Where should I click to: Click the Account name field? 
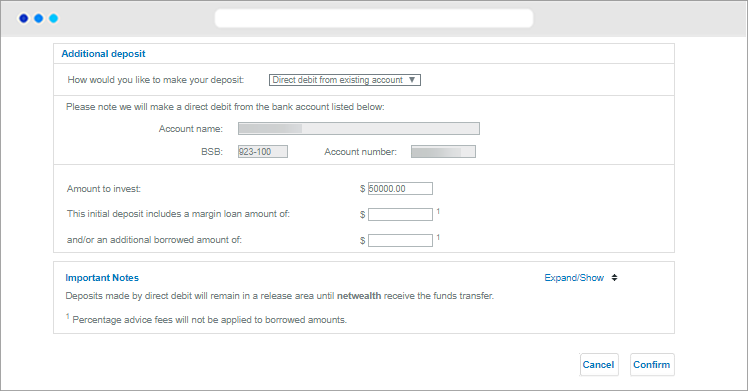pos(359,128)
